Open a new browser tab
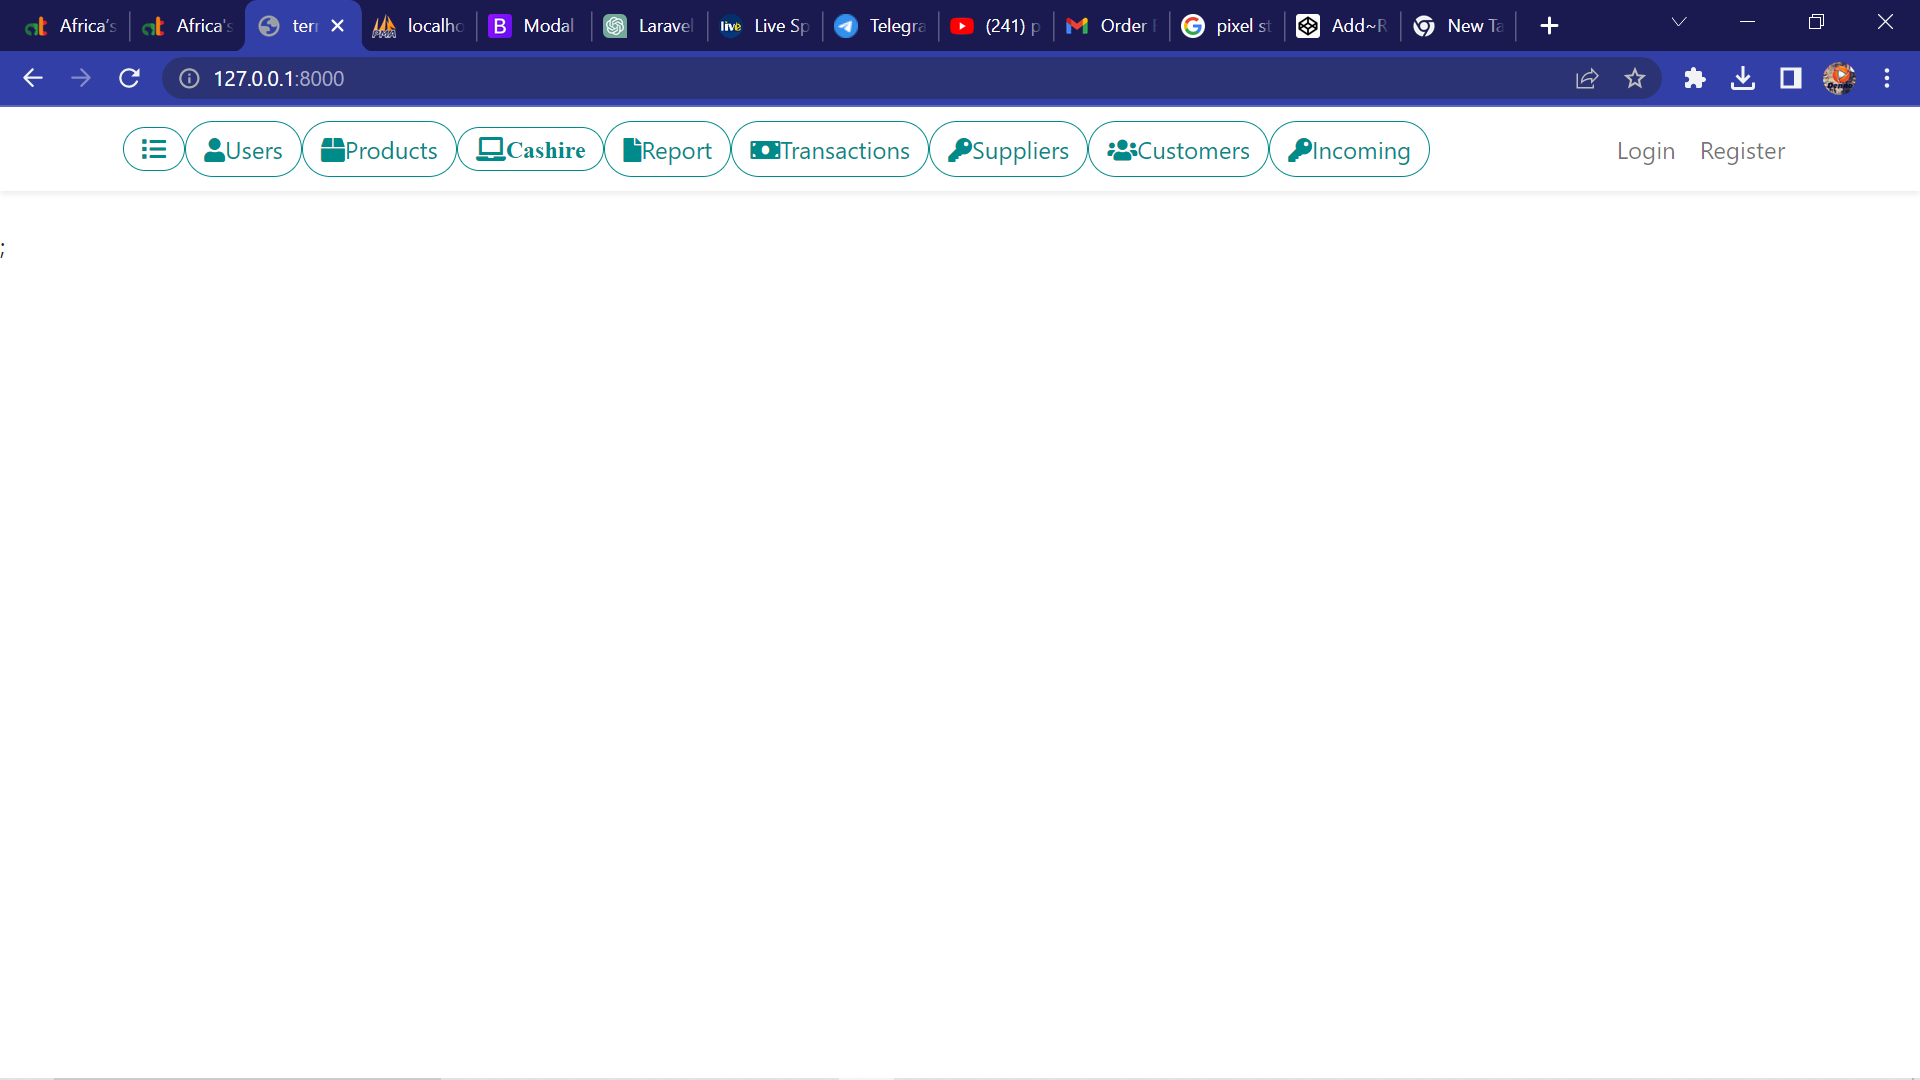The width and height of the screenshot is (1920, 1080). pyautogui.click(x=1549, y=26)
